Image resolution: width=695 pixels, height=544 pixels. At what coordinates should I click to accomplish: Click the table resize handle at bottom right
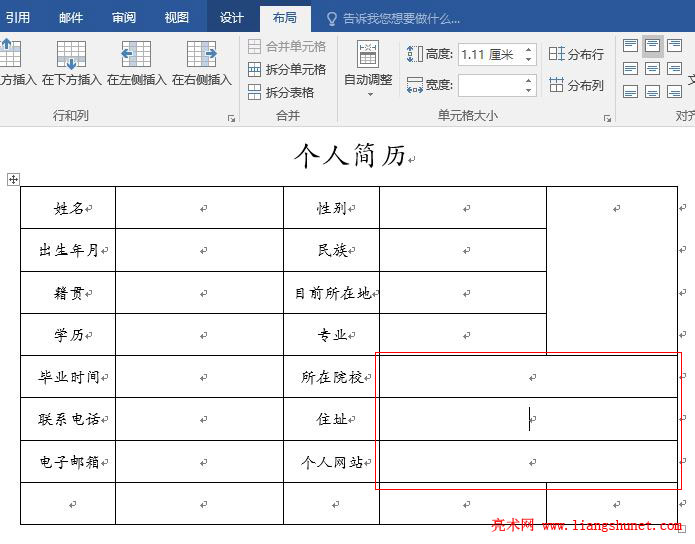(x=683, y=528)
